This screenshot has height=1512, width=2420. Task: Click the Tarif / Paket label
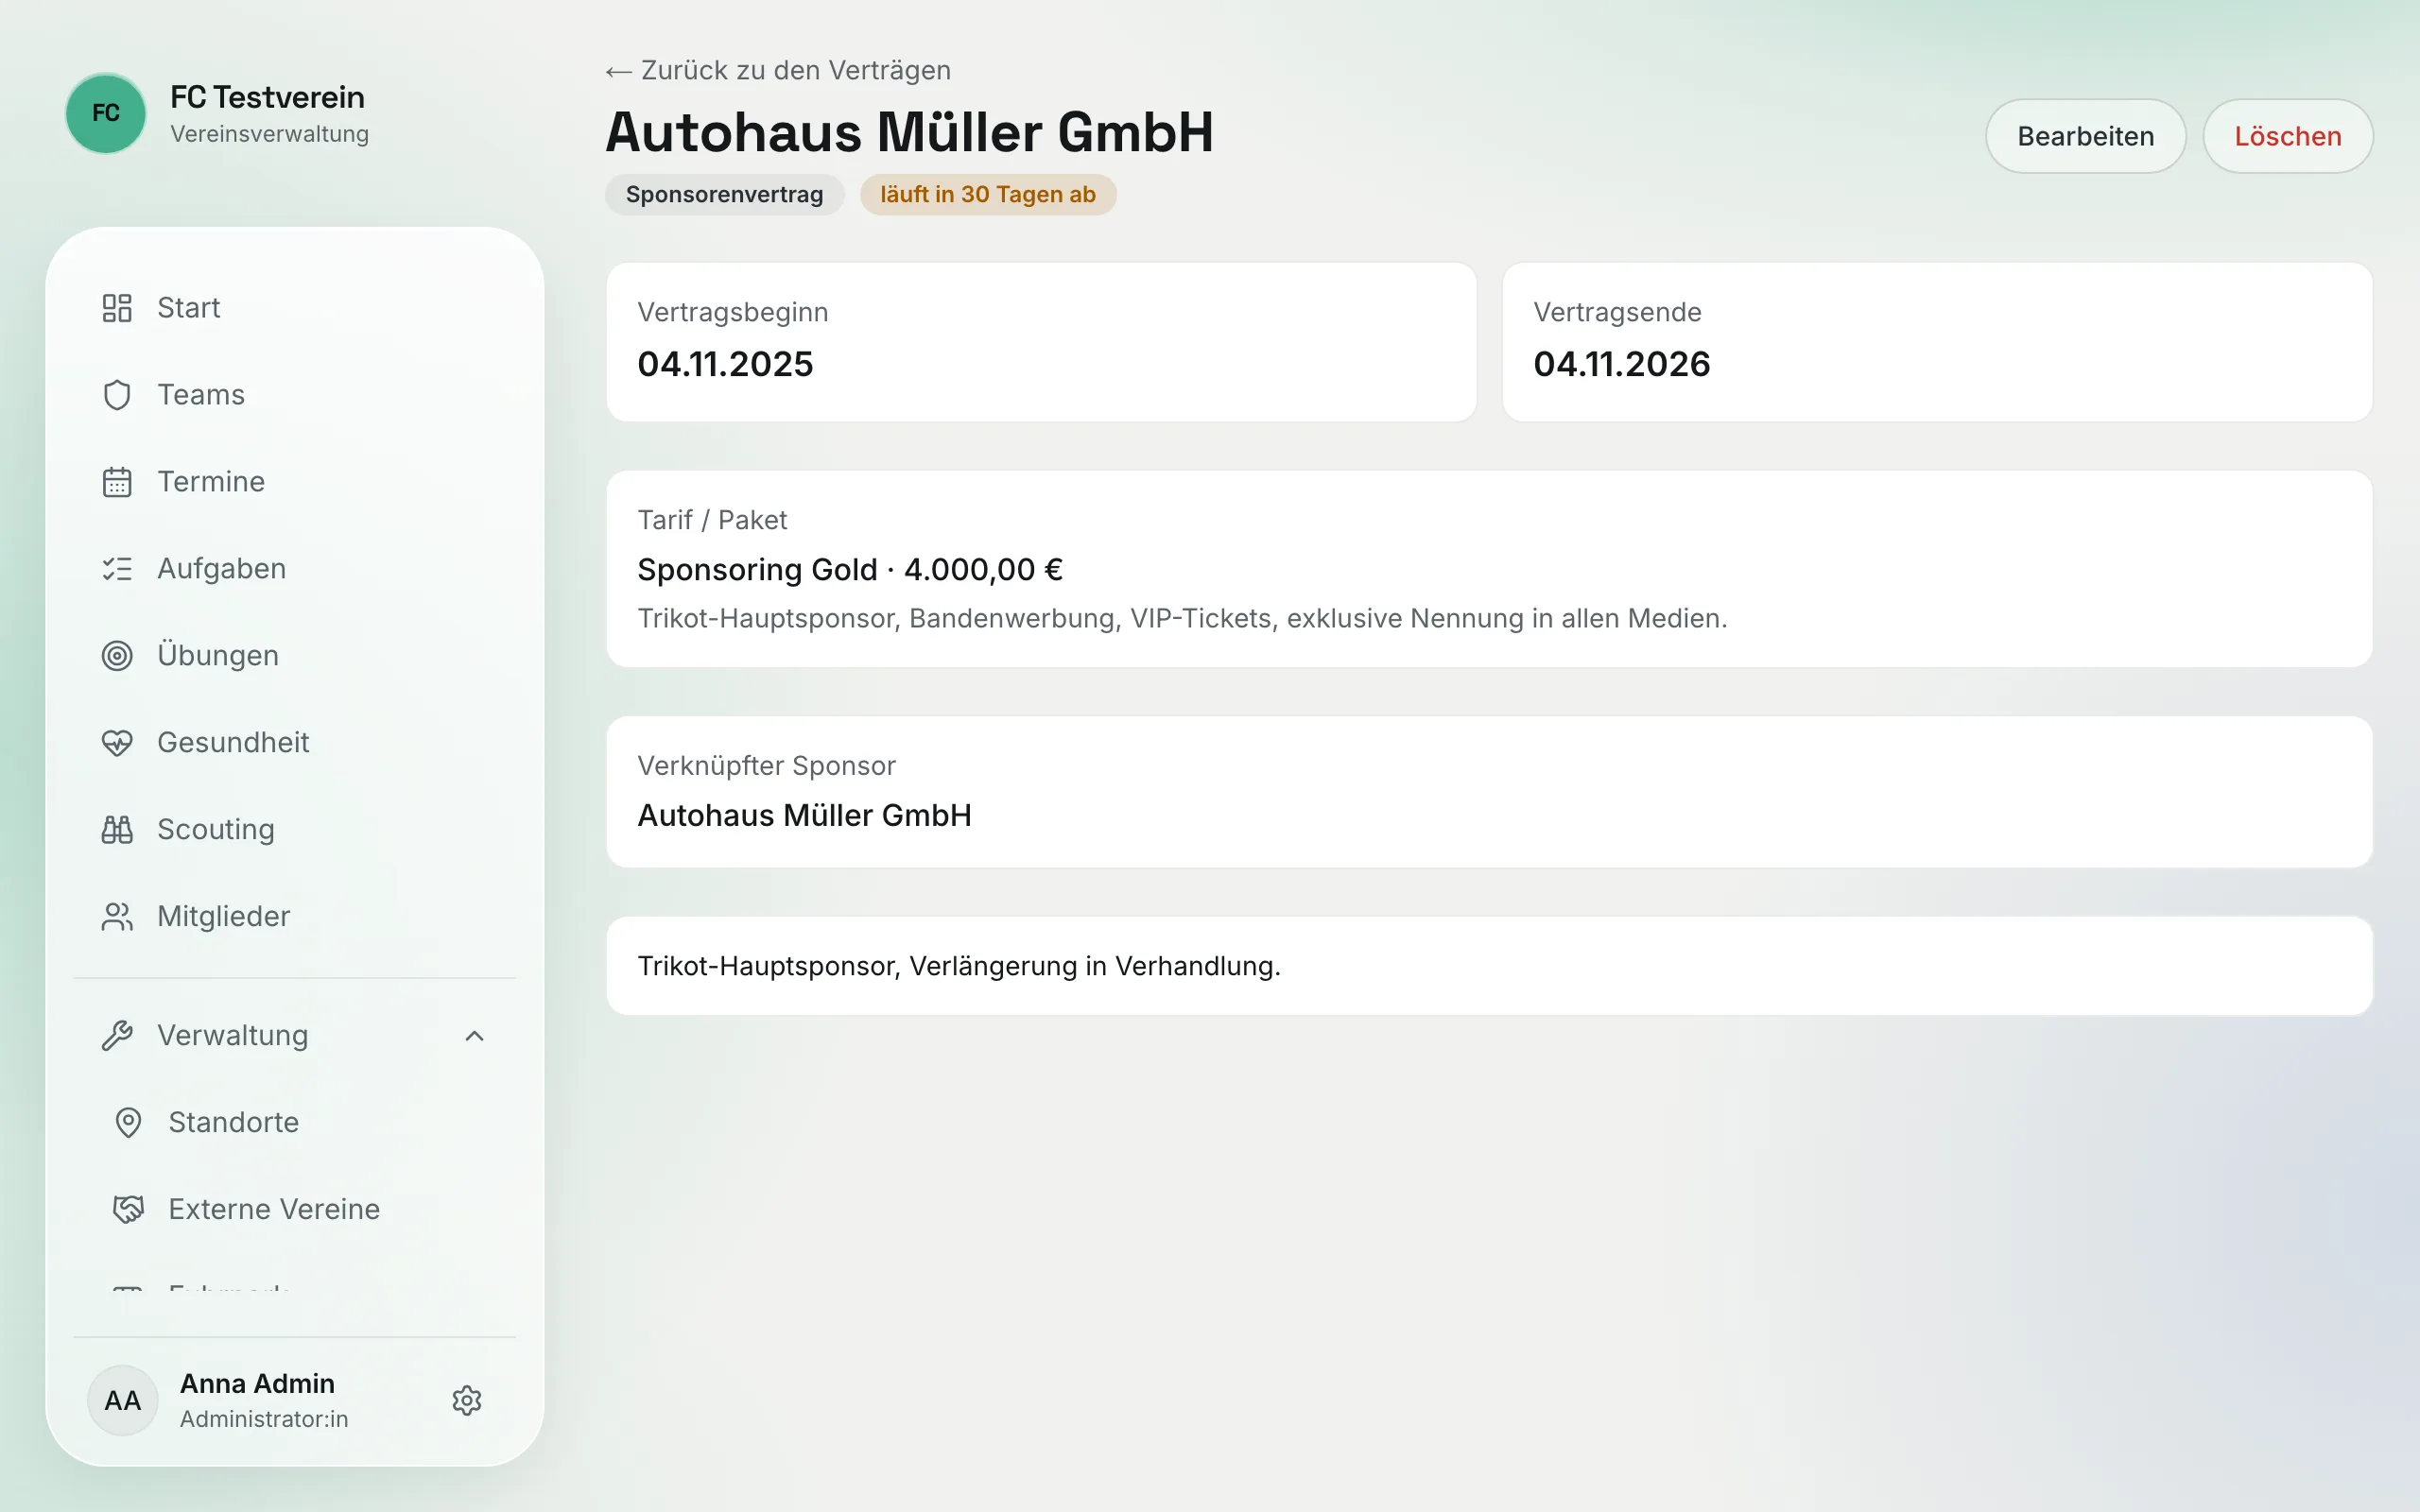point(712,521)
